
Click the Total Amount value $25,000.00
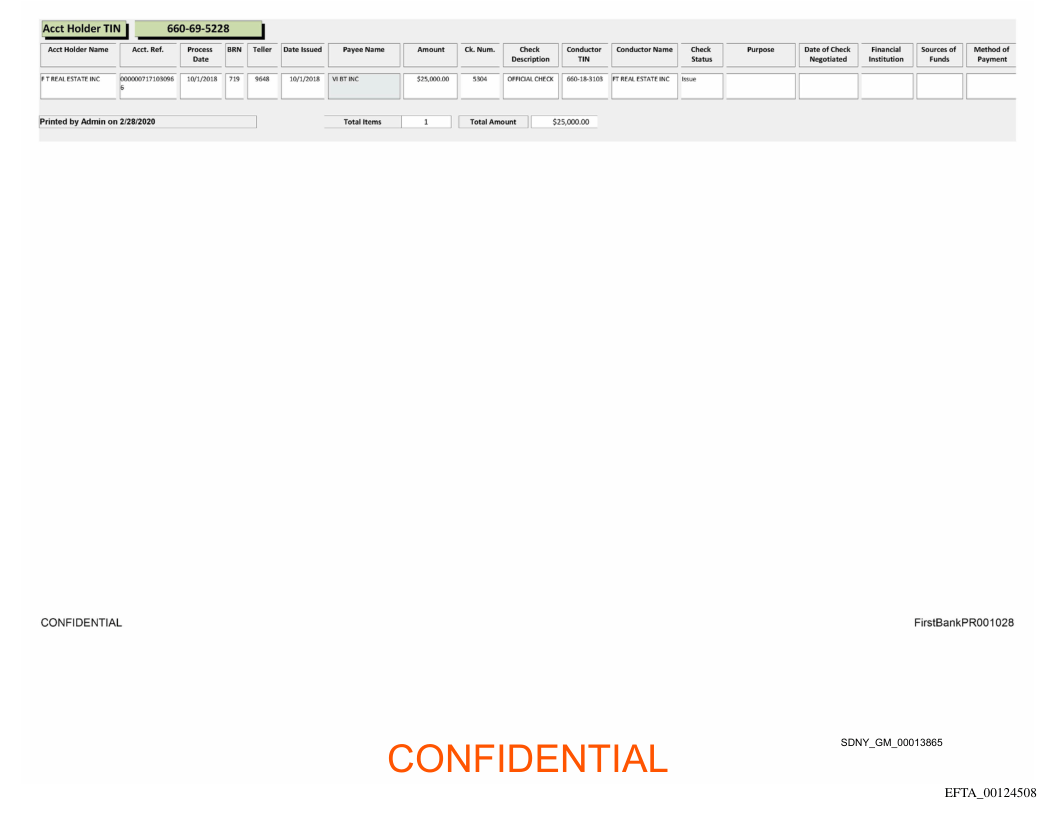[x=570, y=122]
